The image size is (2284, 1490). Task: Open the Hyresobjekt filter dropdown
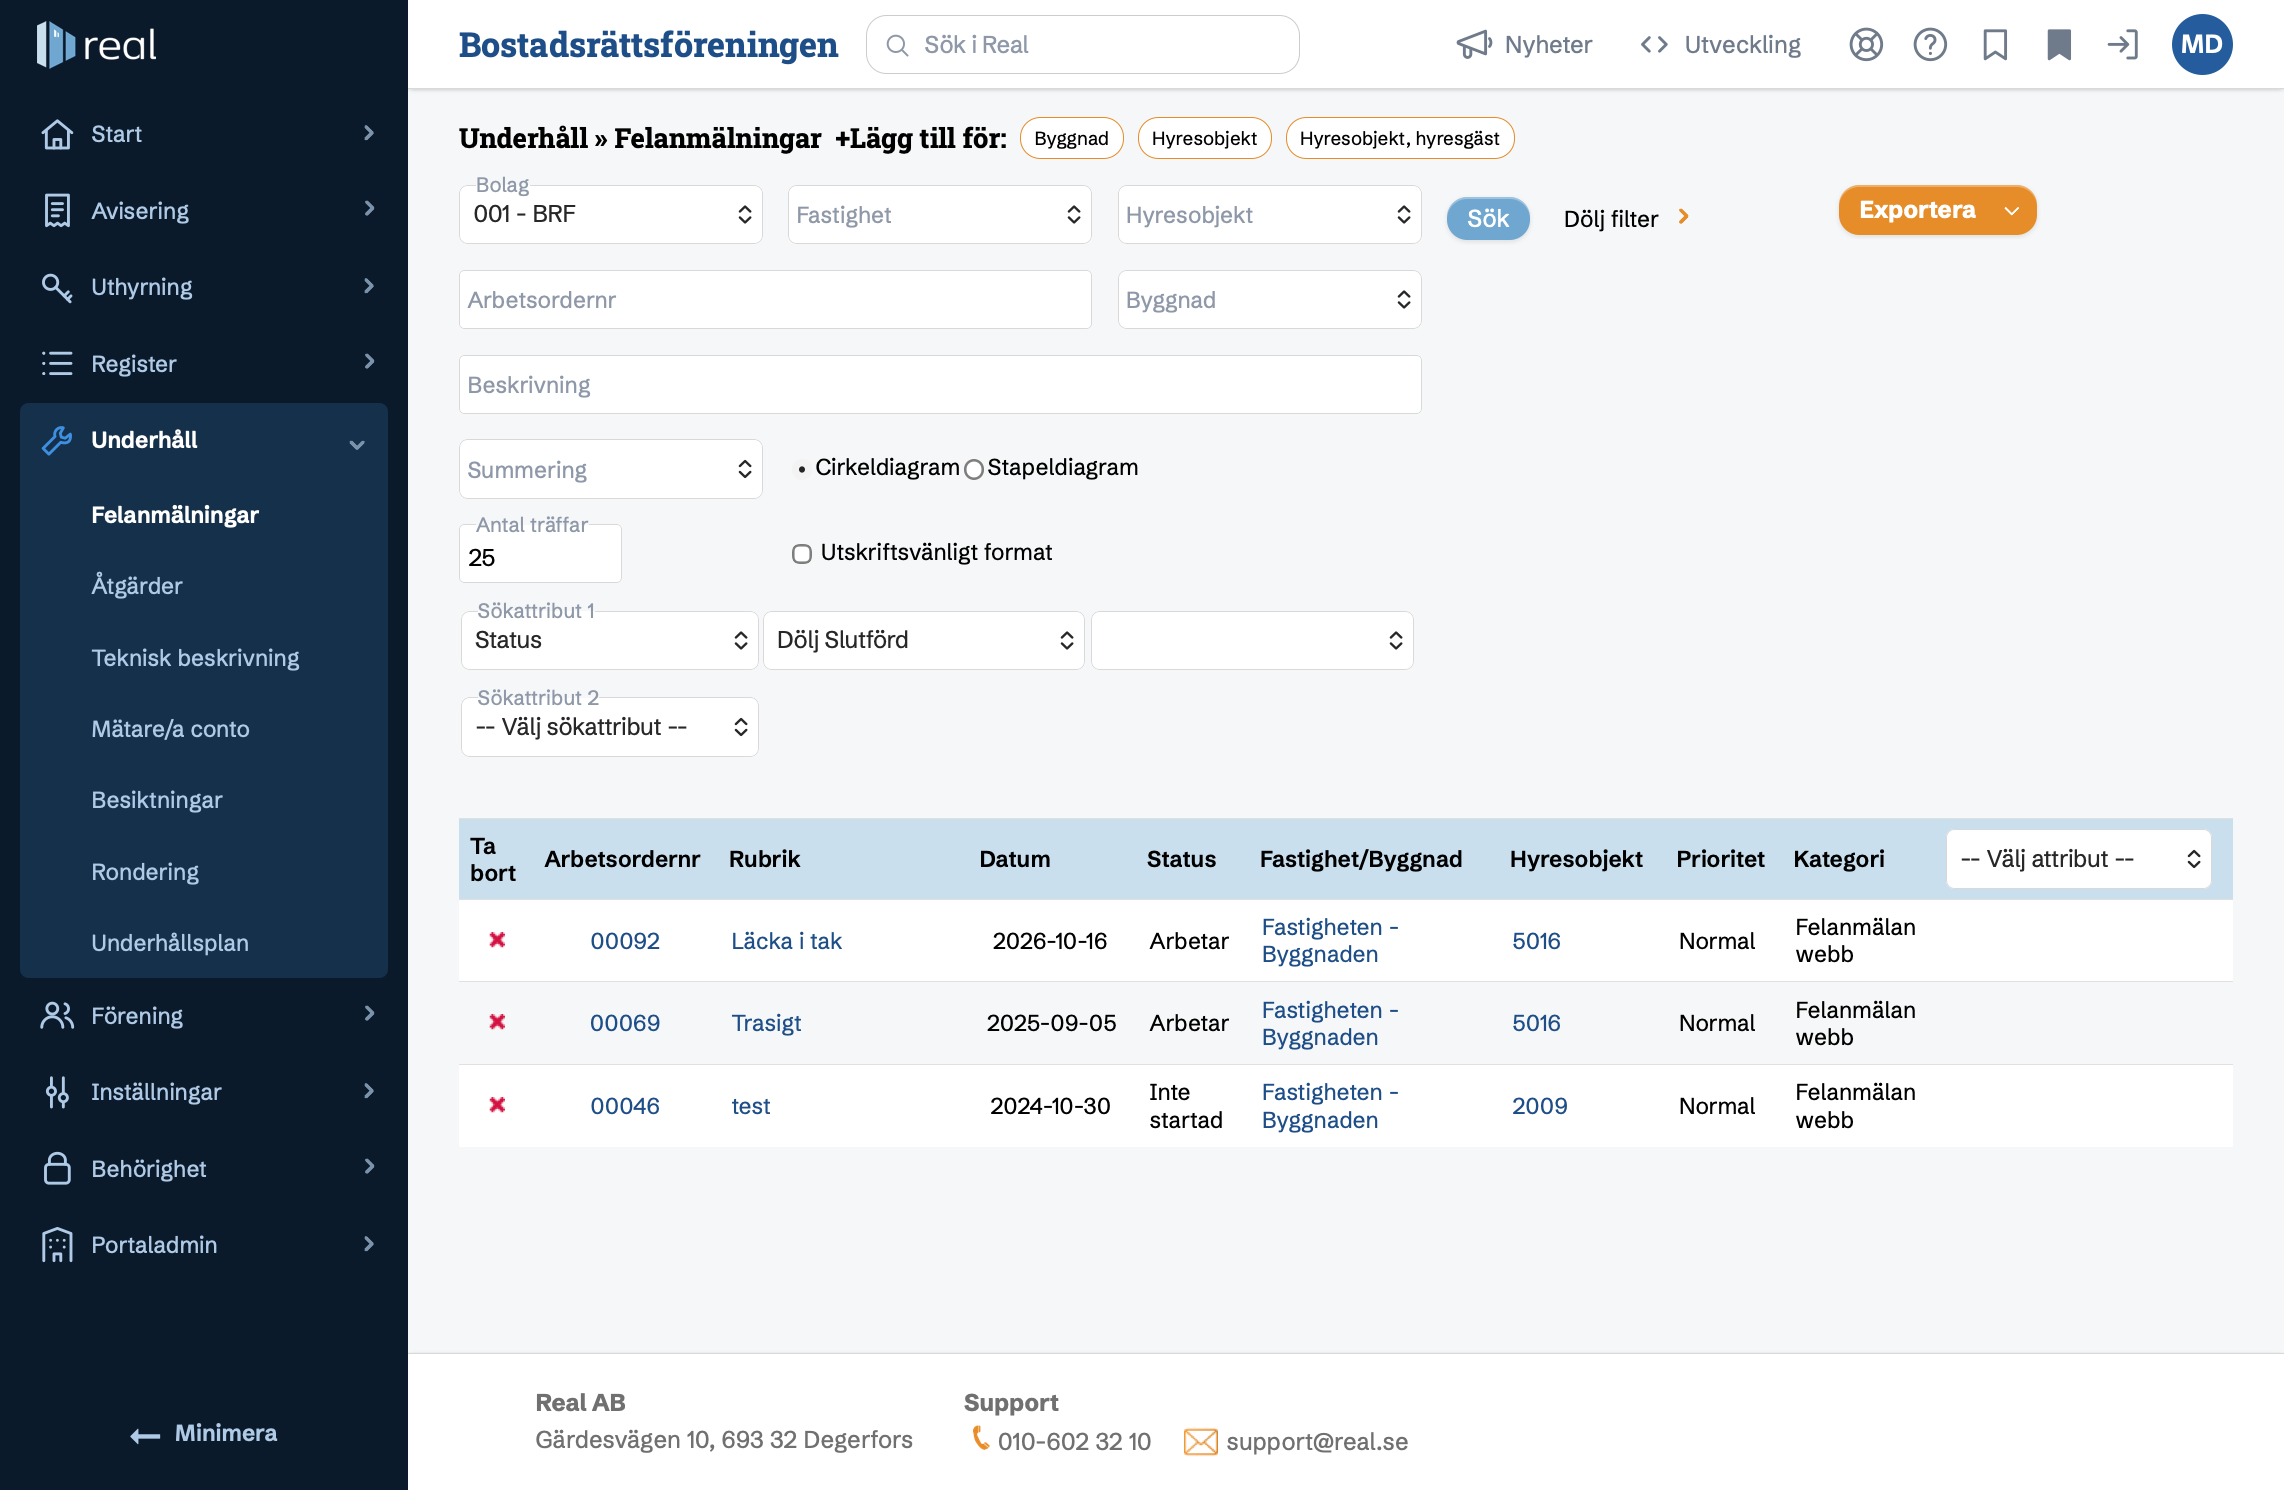[1270, 214]
